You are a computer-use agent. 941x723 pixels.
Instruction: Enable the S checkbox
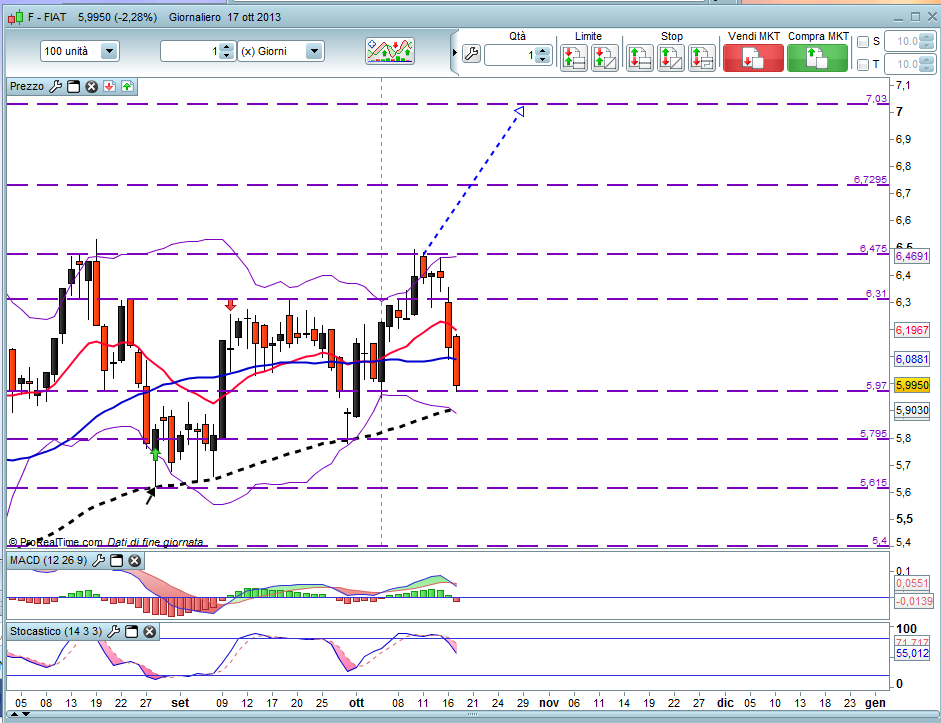point(863,42)
